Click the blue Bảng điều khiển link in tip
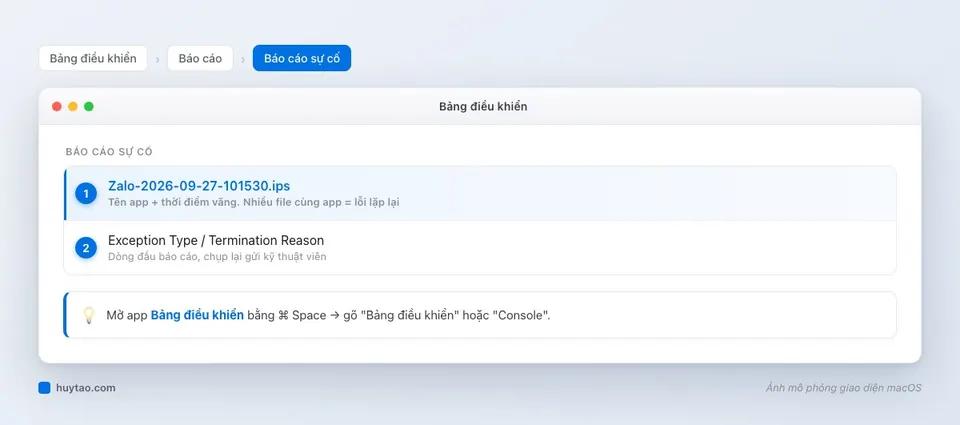This screenshot has height=425, width=960. [x=197, y=315]
